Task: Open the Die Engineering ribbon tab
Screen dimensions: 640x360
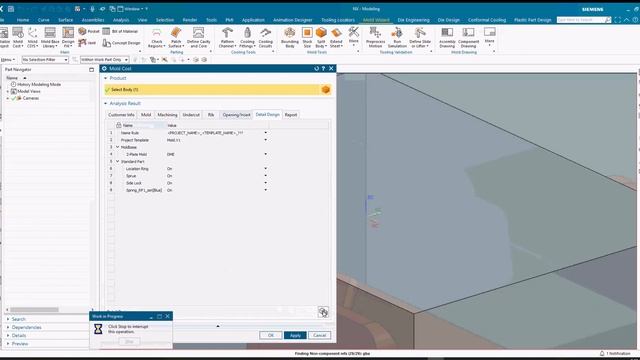Action: 413,20
